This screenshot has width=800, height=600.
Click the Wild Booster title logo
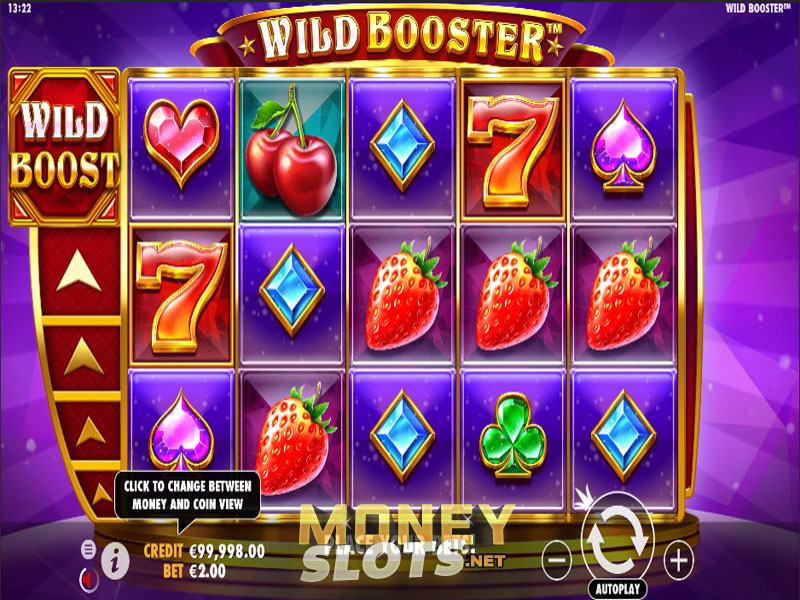[402, 36]
